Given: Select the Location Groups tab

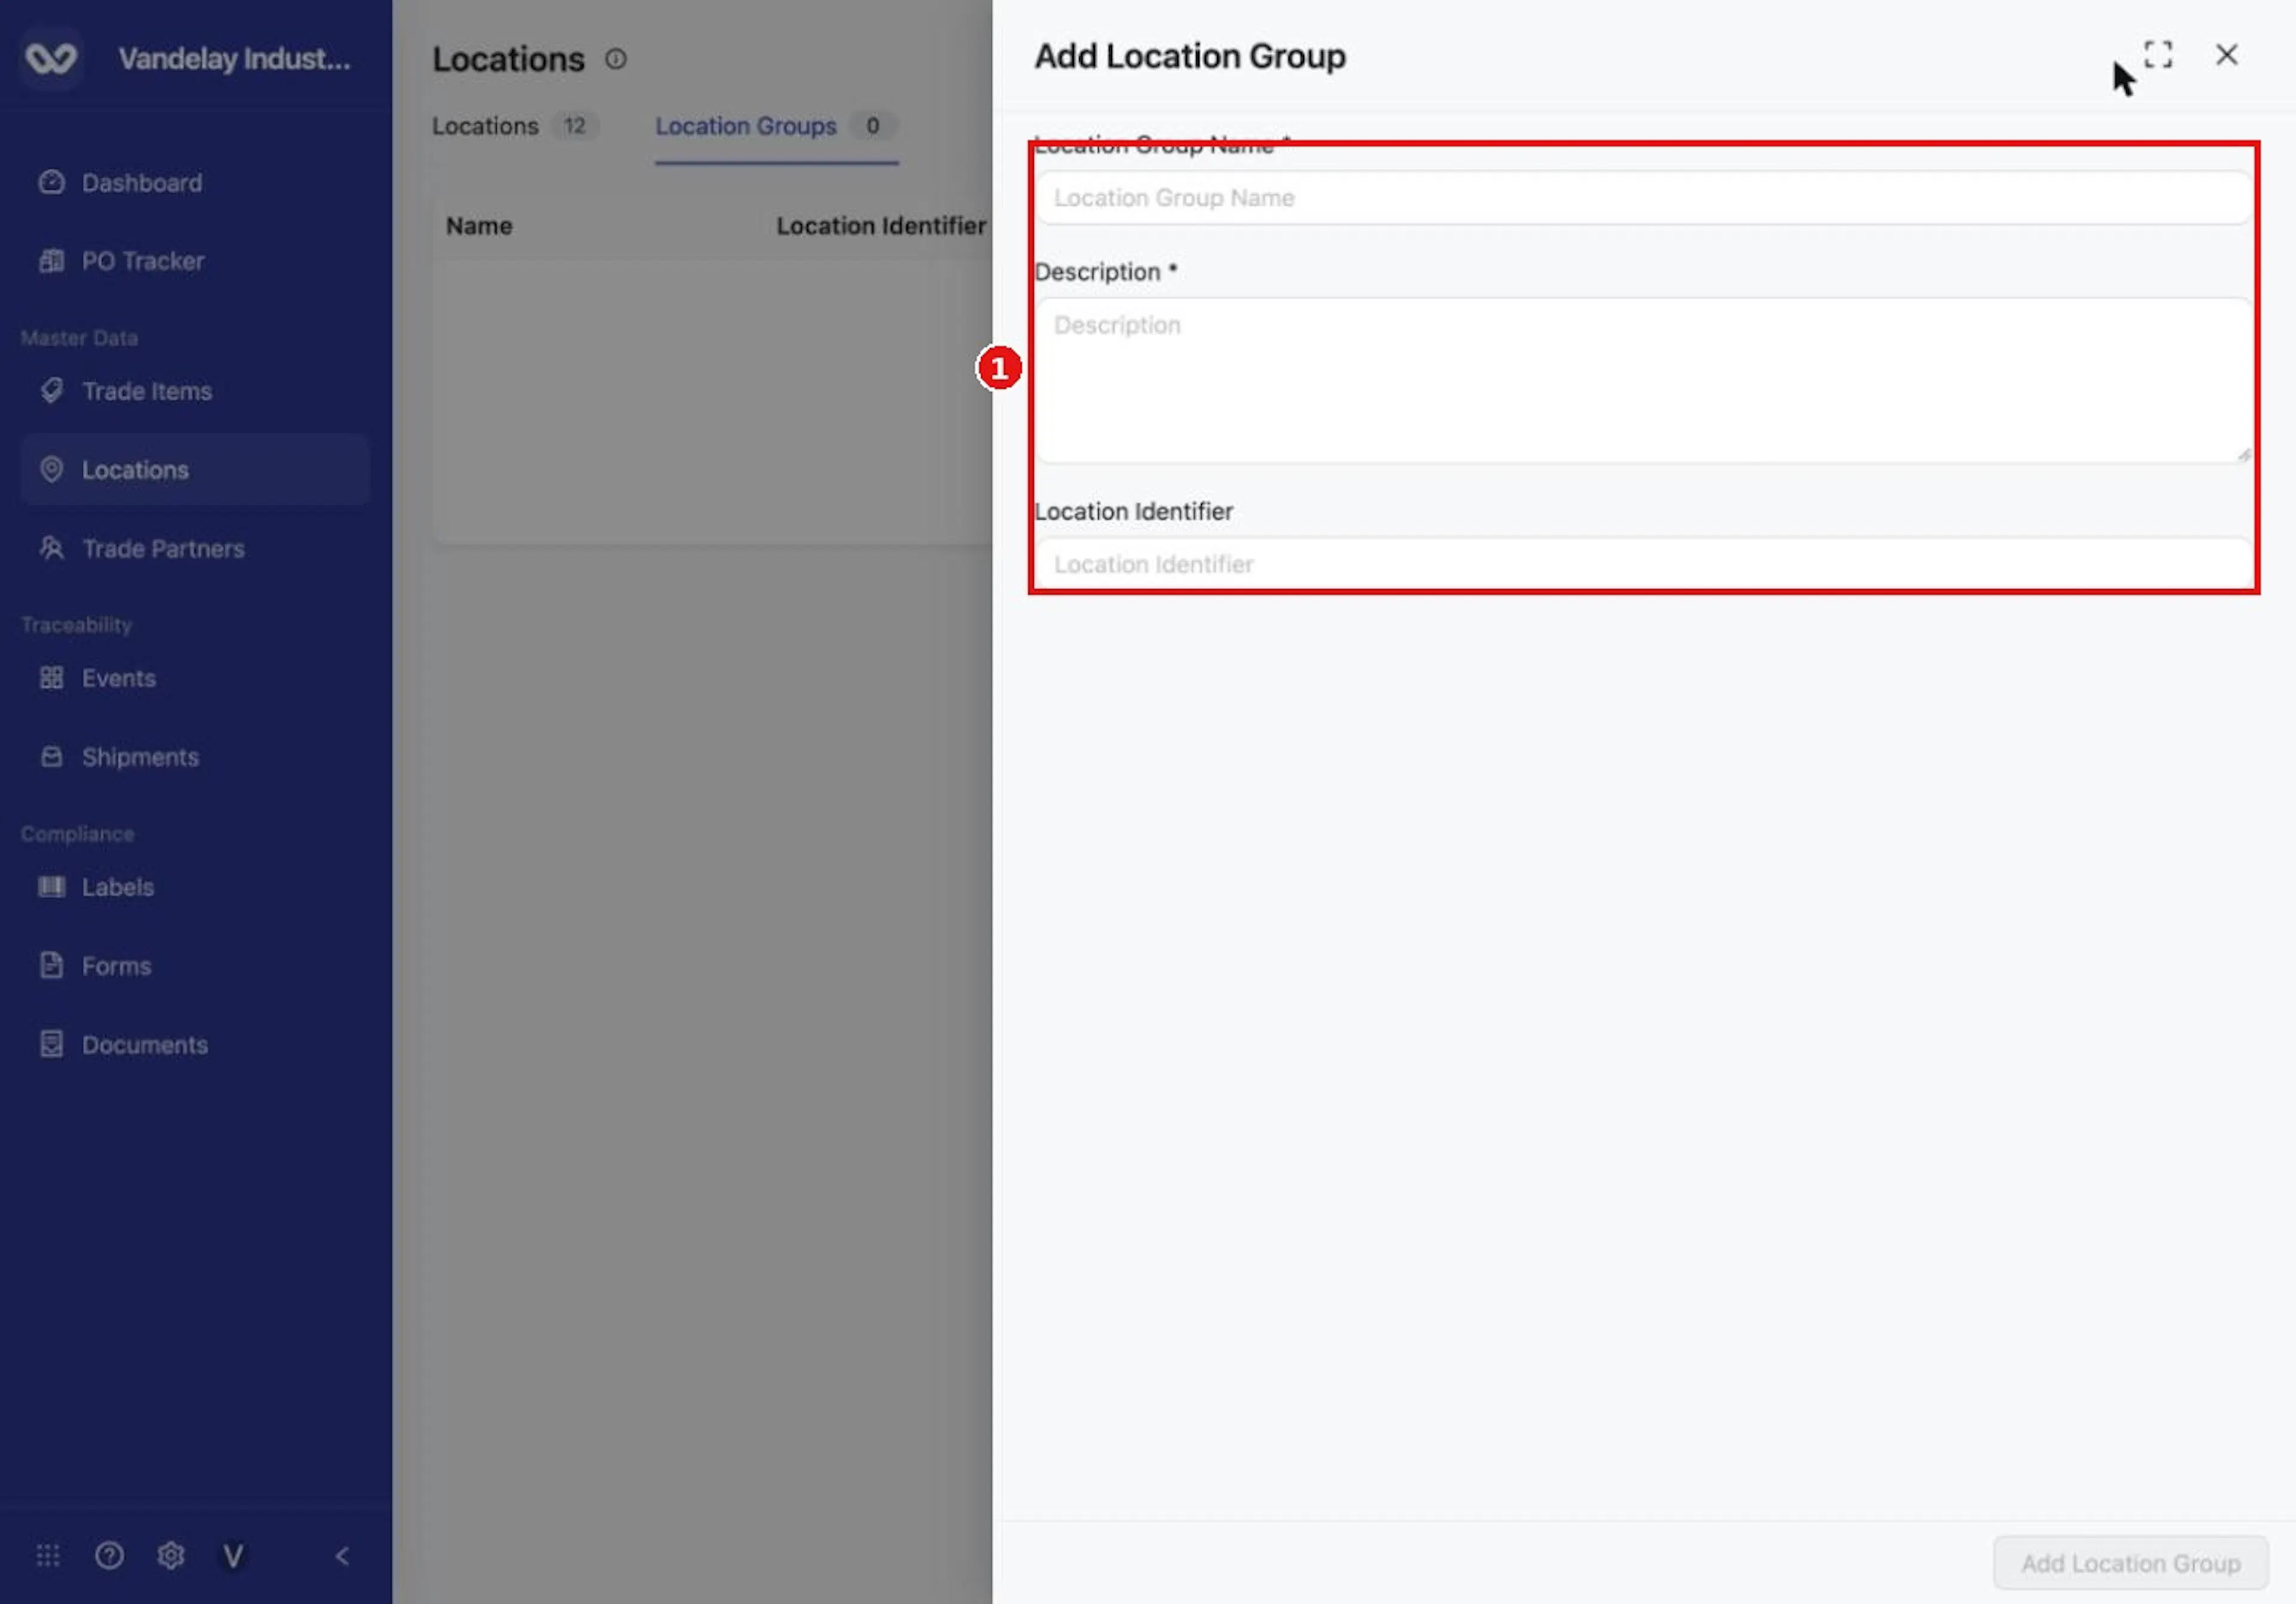Looking at the screenshot, I should coord(776,126).
